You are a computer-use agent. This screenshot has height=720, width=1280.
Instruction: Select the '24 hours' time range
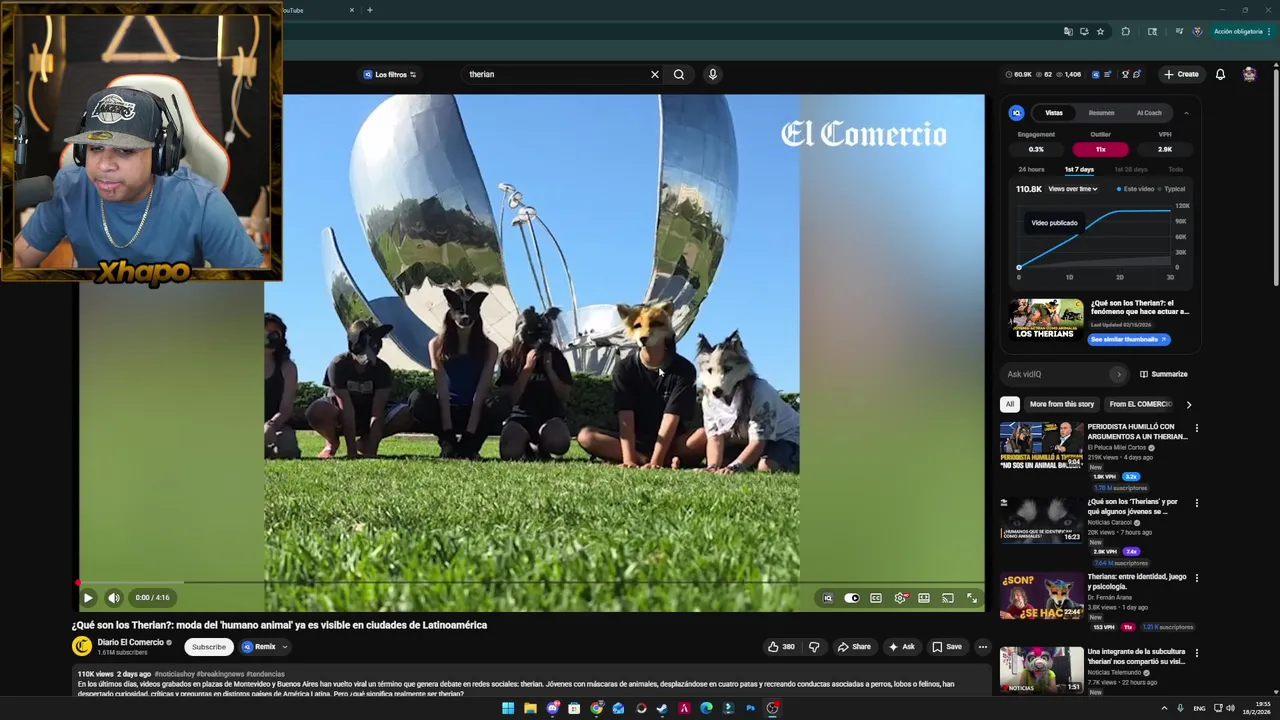(x=1031, y=169)
